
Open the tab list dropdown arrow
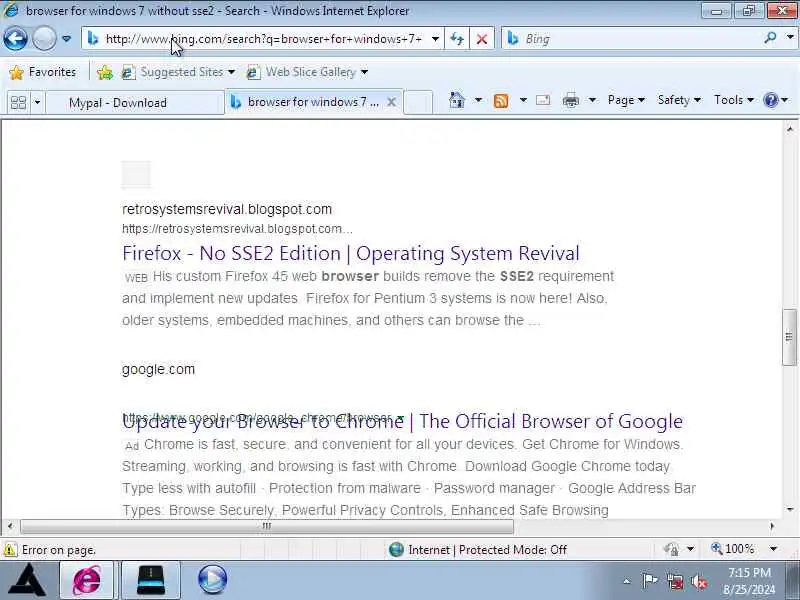[x=37, y=103]
